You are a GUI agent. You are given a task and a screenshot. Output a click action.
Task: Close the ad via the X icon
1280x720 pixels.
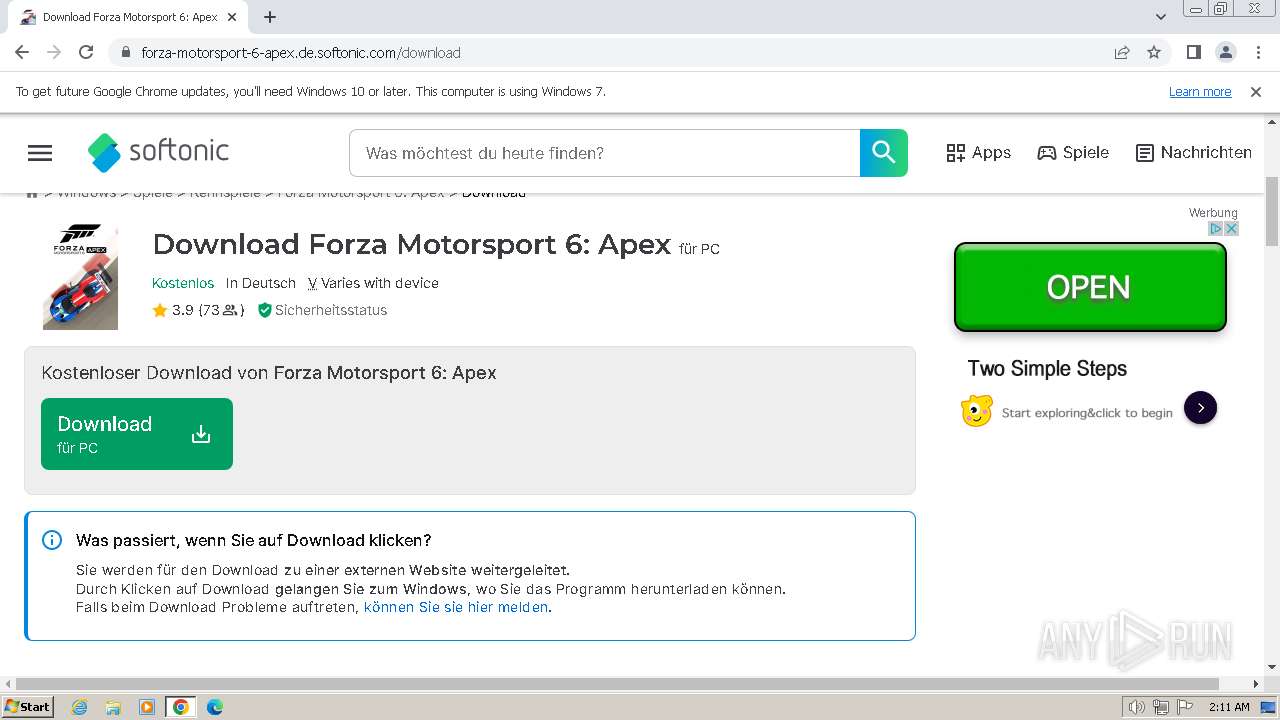coord(1232,229)
